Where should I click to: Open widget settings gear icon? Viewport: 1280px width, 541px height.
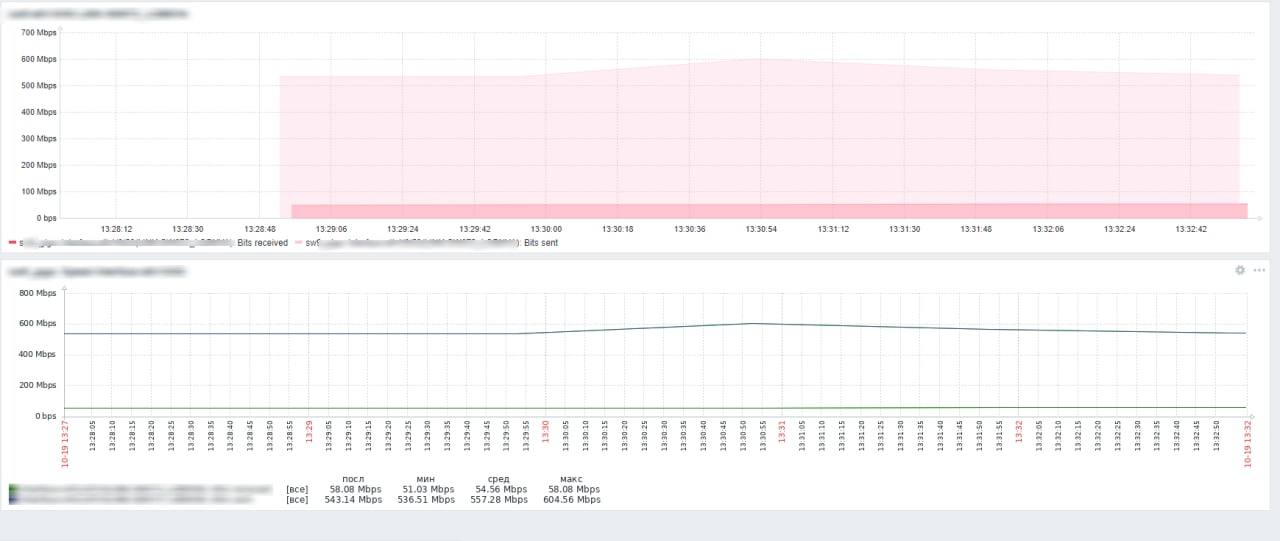1240,270
